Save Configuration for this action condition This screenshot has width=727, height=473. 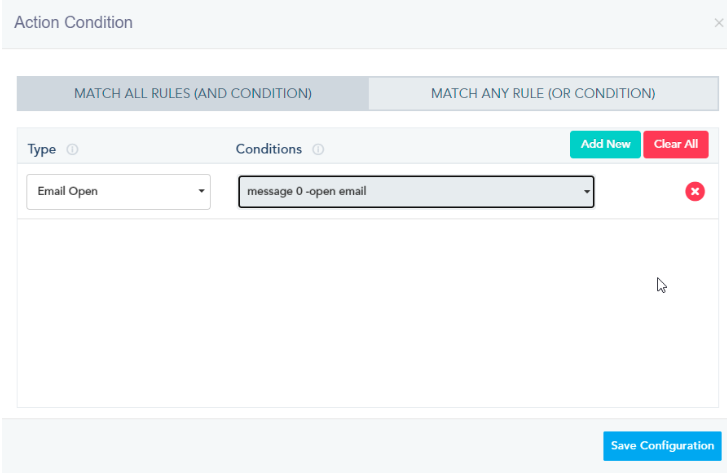click(662, 446)
